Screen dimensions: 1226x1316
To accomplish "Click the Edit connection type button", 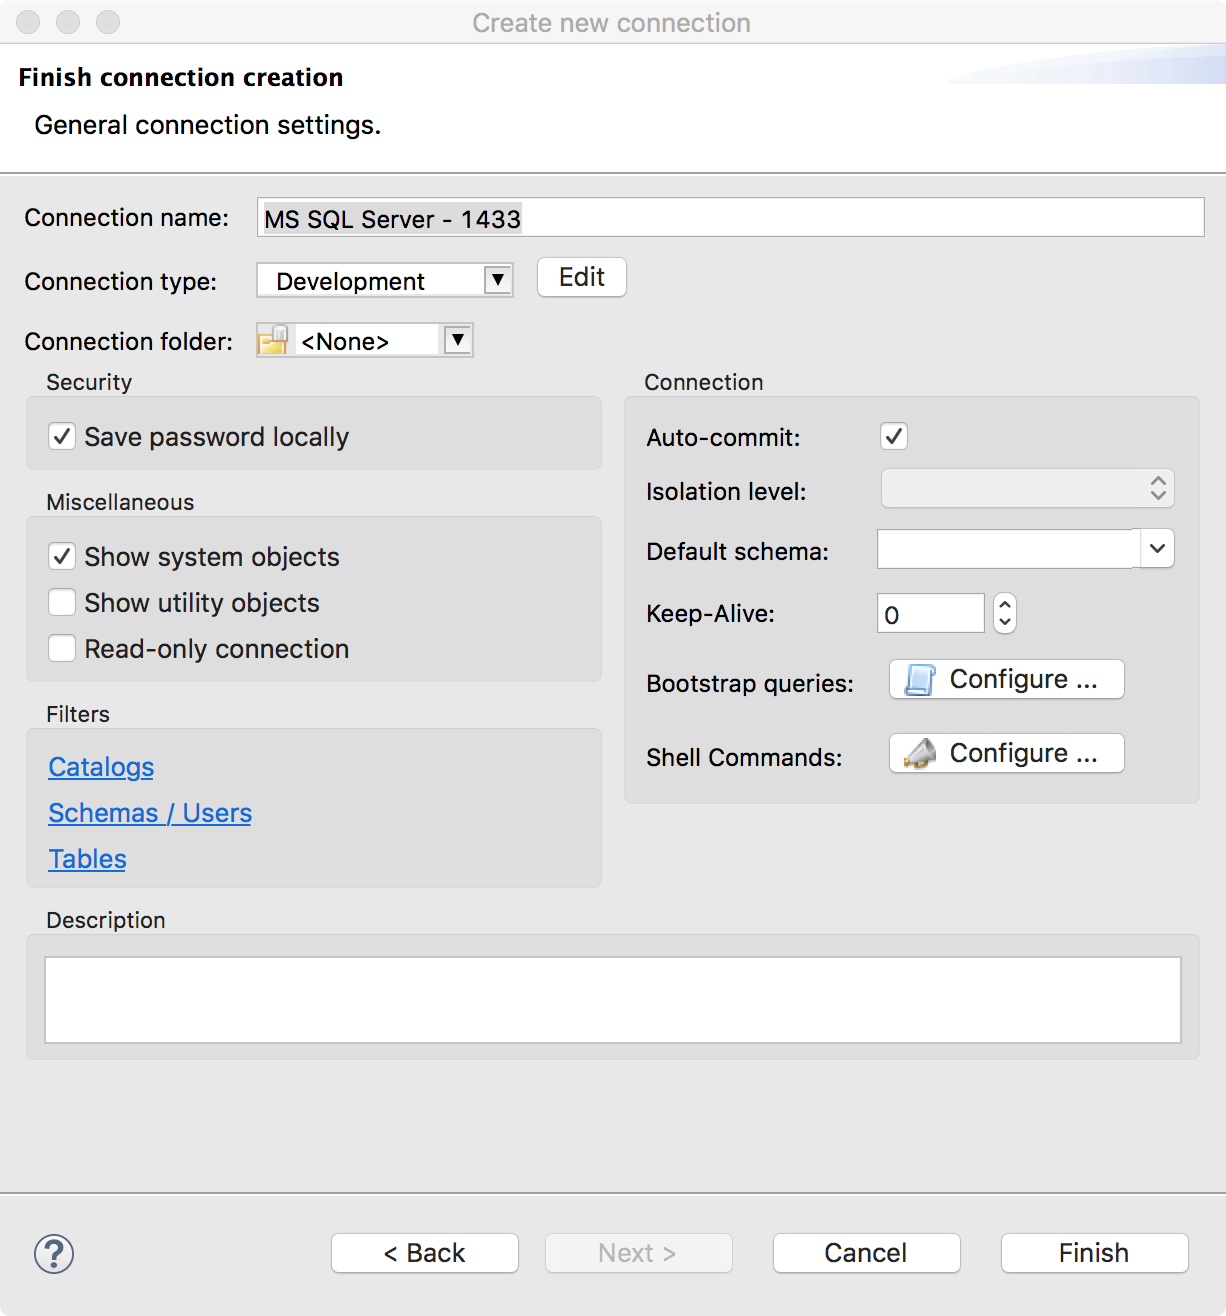I will [x=582, y=277].
